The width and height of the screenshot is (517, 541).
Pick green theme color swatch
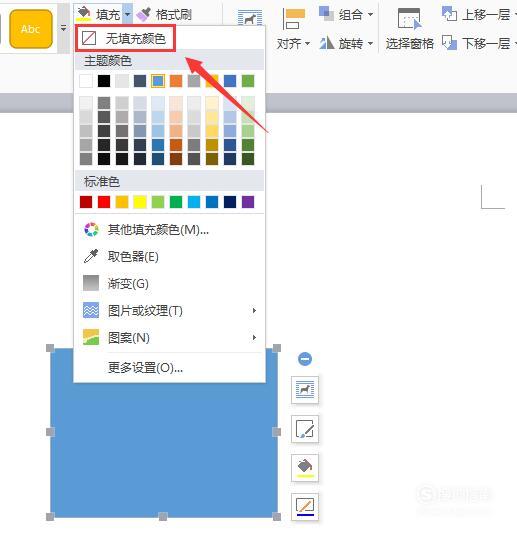tap(248, 81)
